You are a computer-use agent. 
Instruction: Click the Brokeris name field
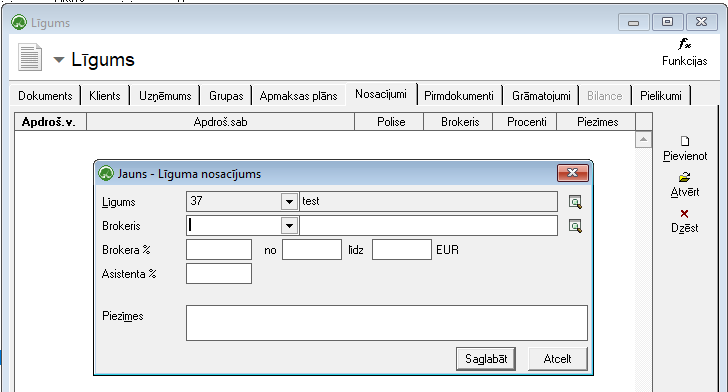pyautogui.click(x=429, y=226)
